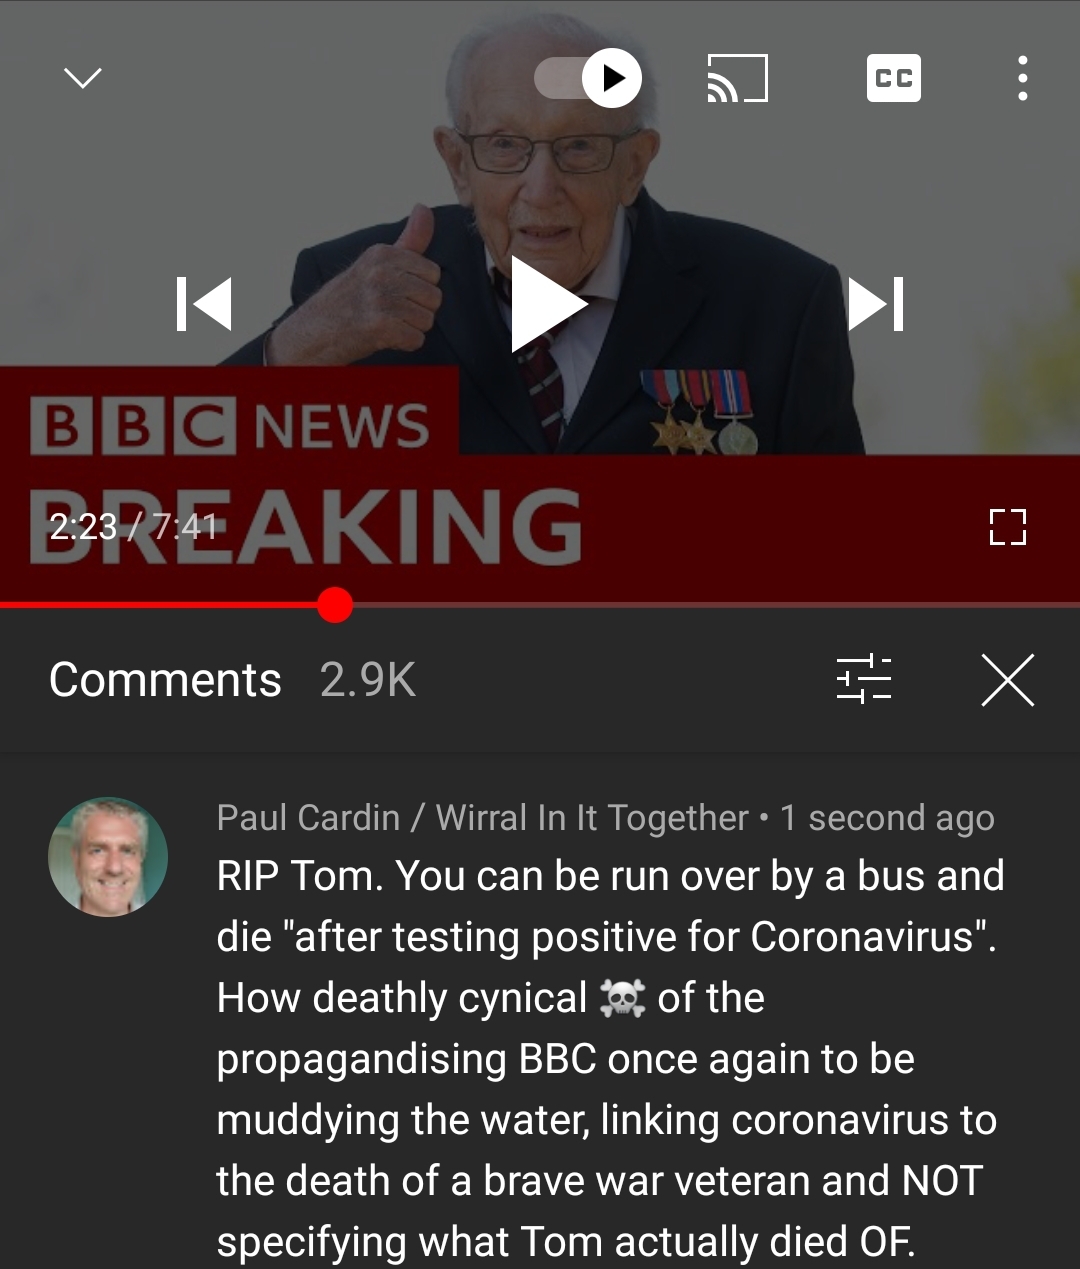Image resolution: width=1080 pixels, height=1269 pixels.
Task: Open the comment sort options icon
Action: tap(864, 680)
